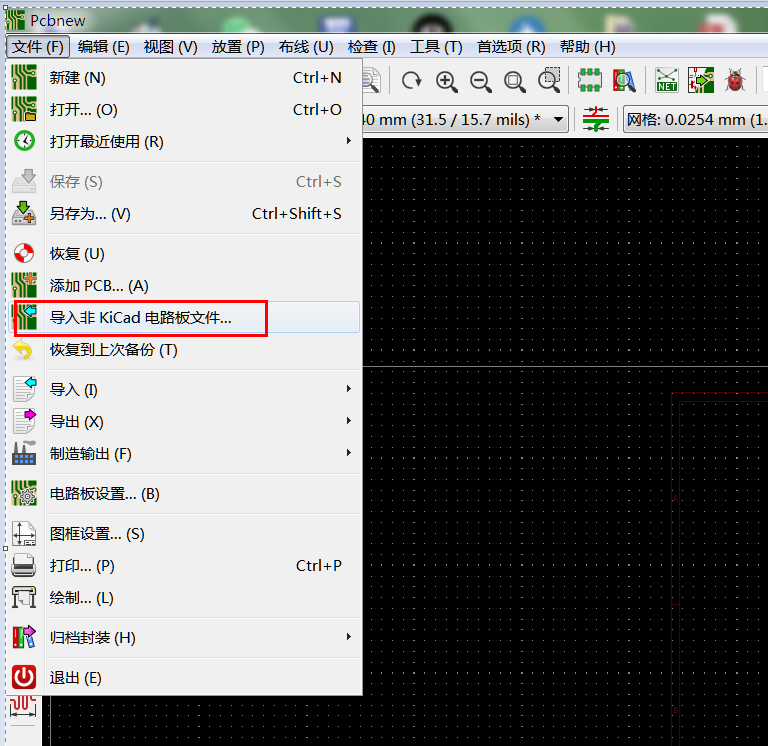Open the track width dropdown

[558, 120]
